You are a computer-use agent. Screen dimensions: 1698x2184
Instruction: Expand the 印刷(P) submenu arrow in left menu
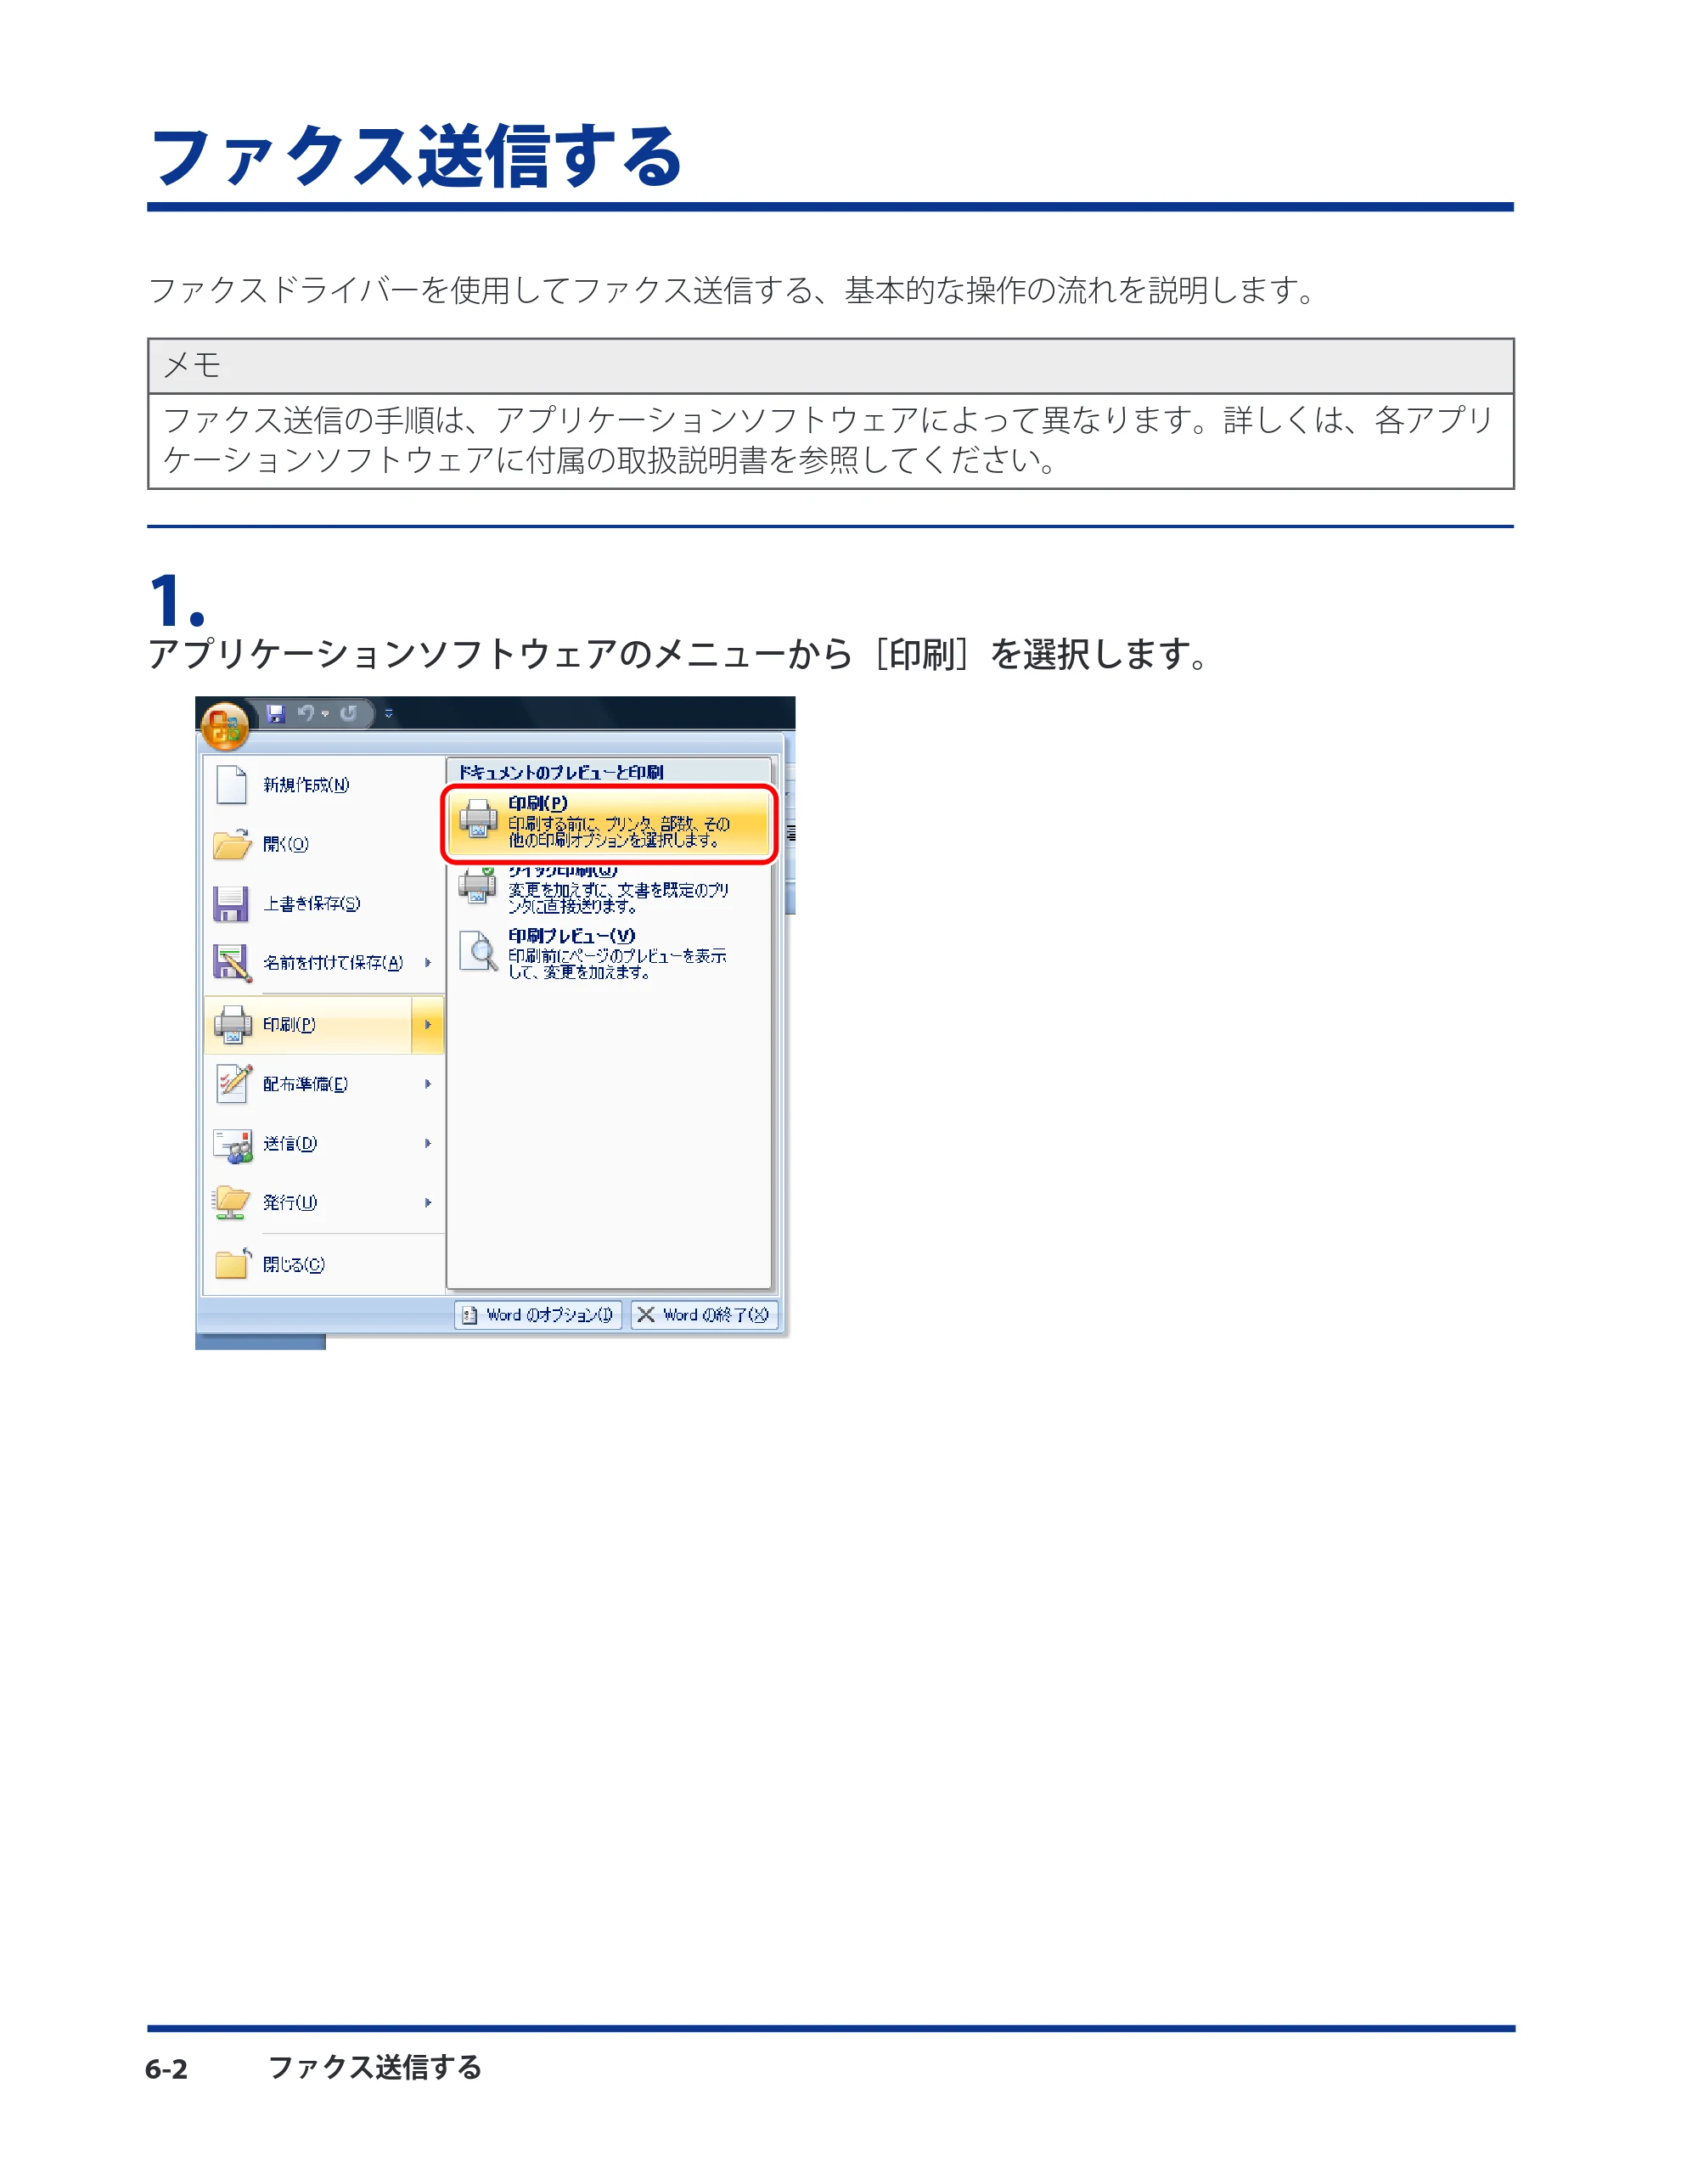click(428, 1025)
